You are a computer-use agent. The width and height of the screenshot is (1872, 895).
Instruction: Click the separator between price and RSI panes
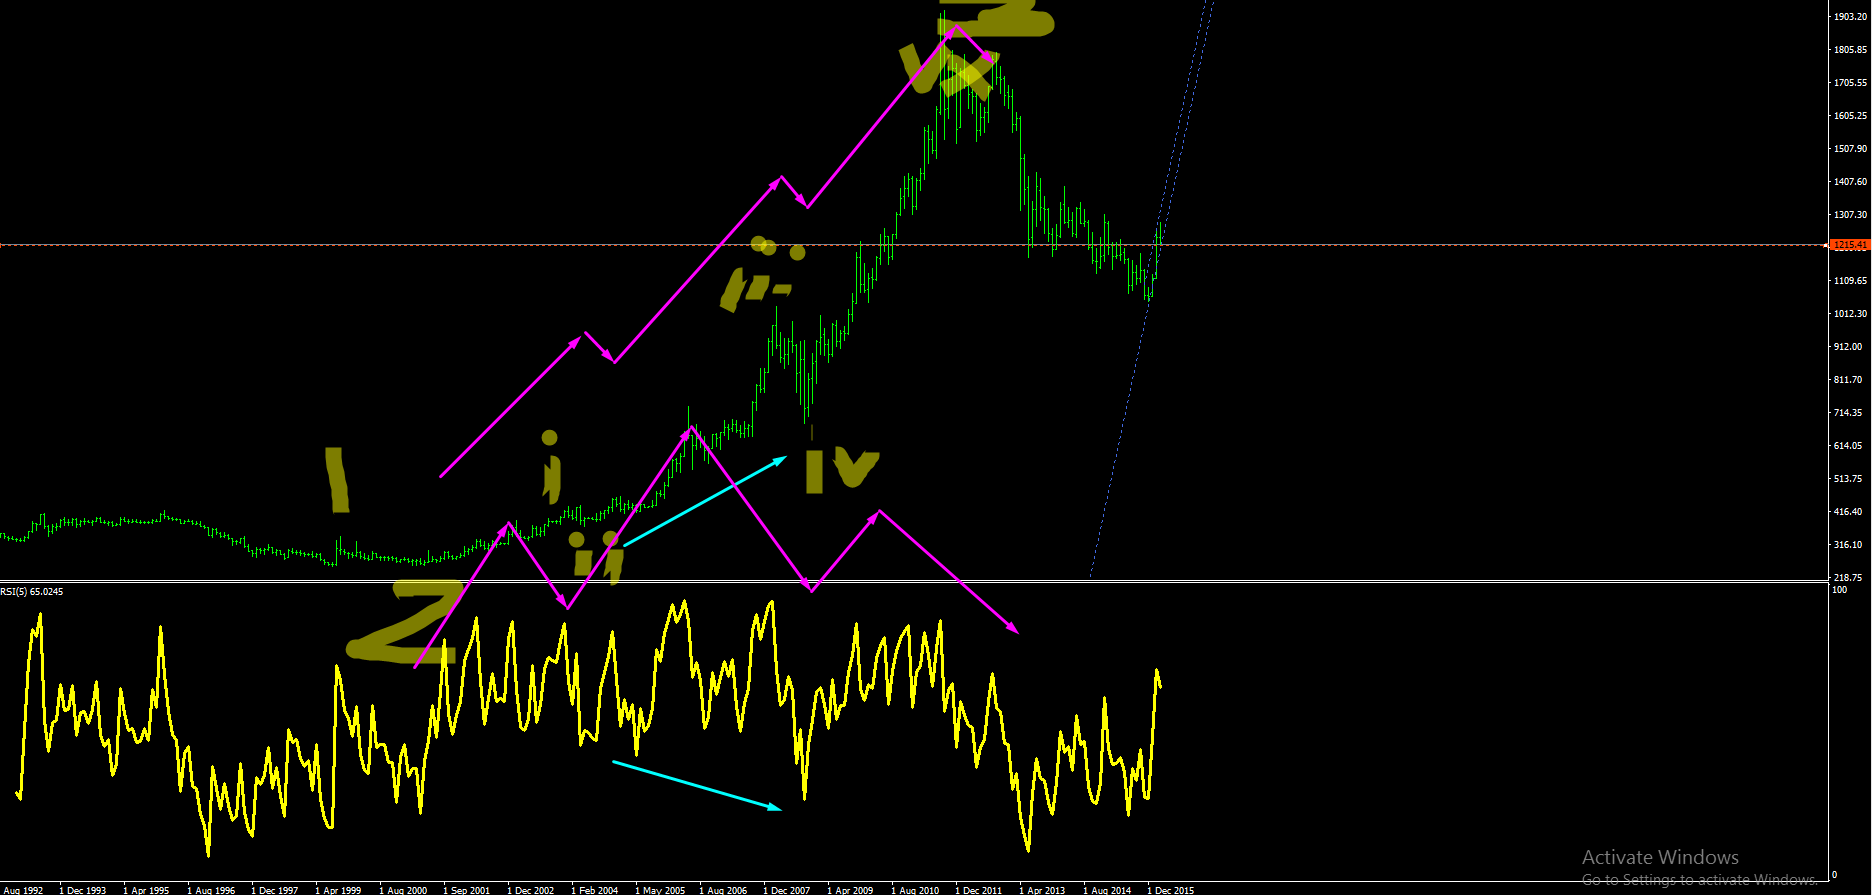[914, 581]
